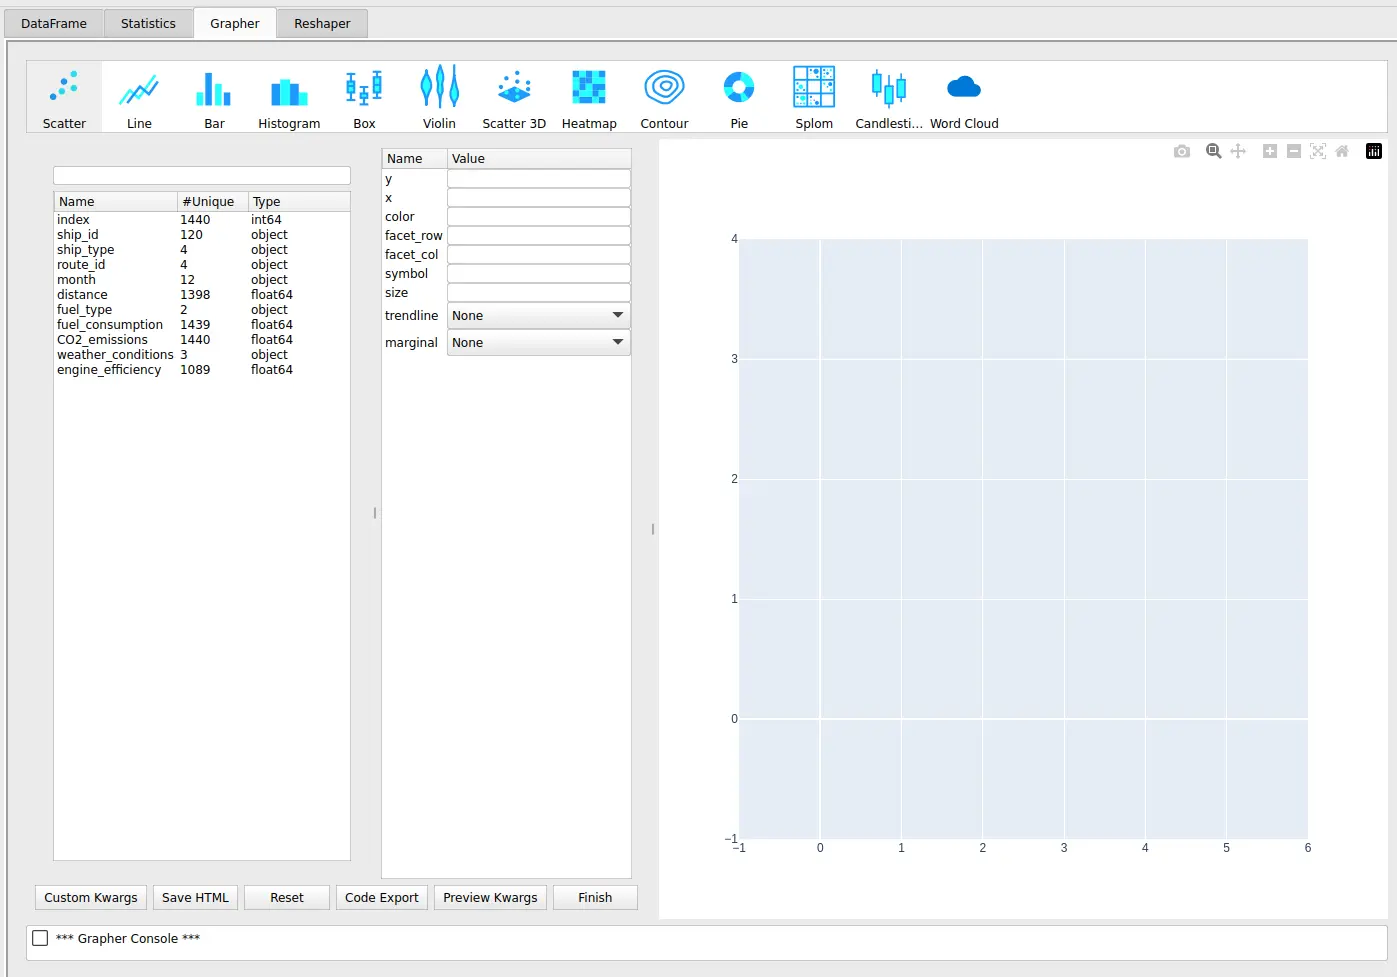This screenshot has height=977, width=1397.
Task: Choose the Line chart icon
Action: (x=139, y=96)
